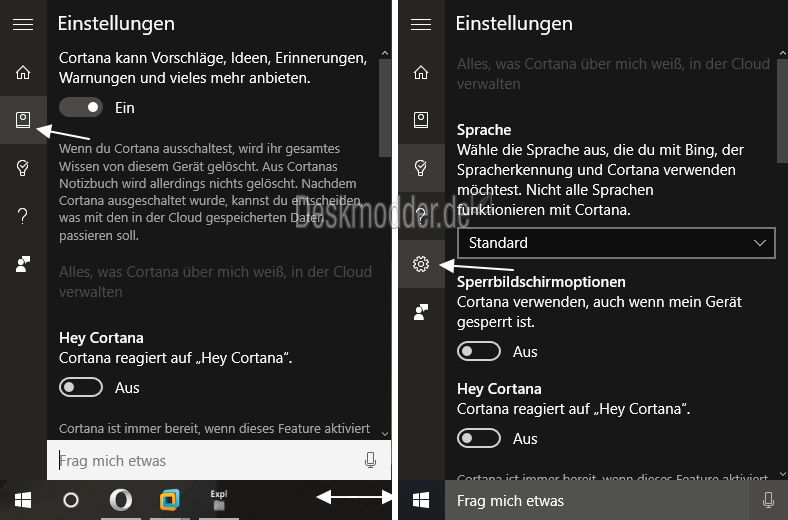Click the Einstellungen heading in right panel
The image size is (788, 520).
click(x=514, y=24)
